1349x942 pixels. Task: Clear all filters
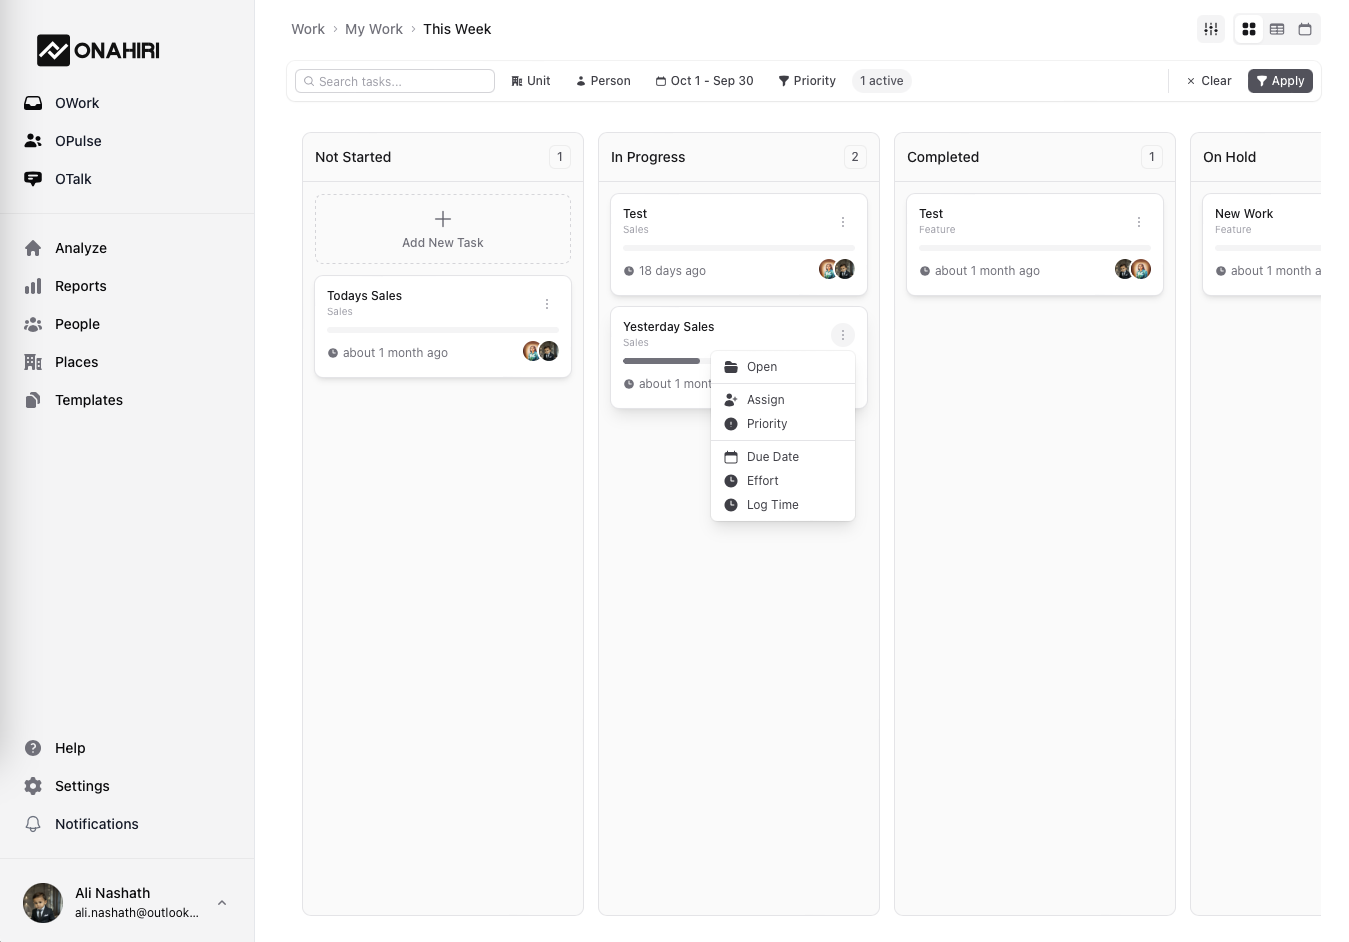1209,81
